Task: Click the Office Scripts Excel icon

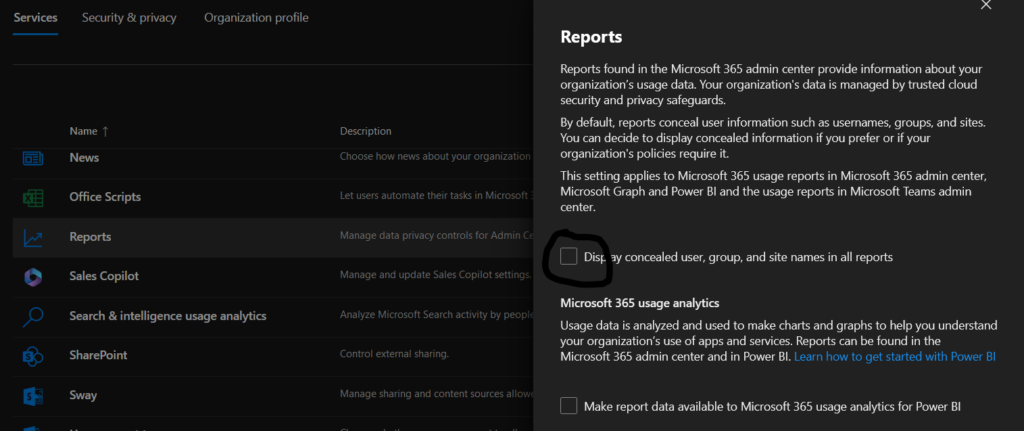Action: coord(33,197)
